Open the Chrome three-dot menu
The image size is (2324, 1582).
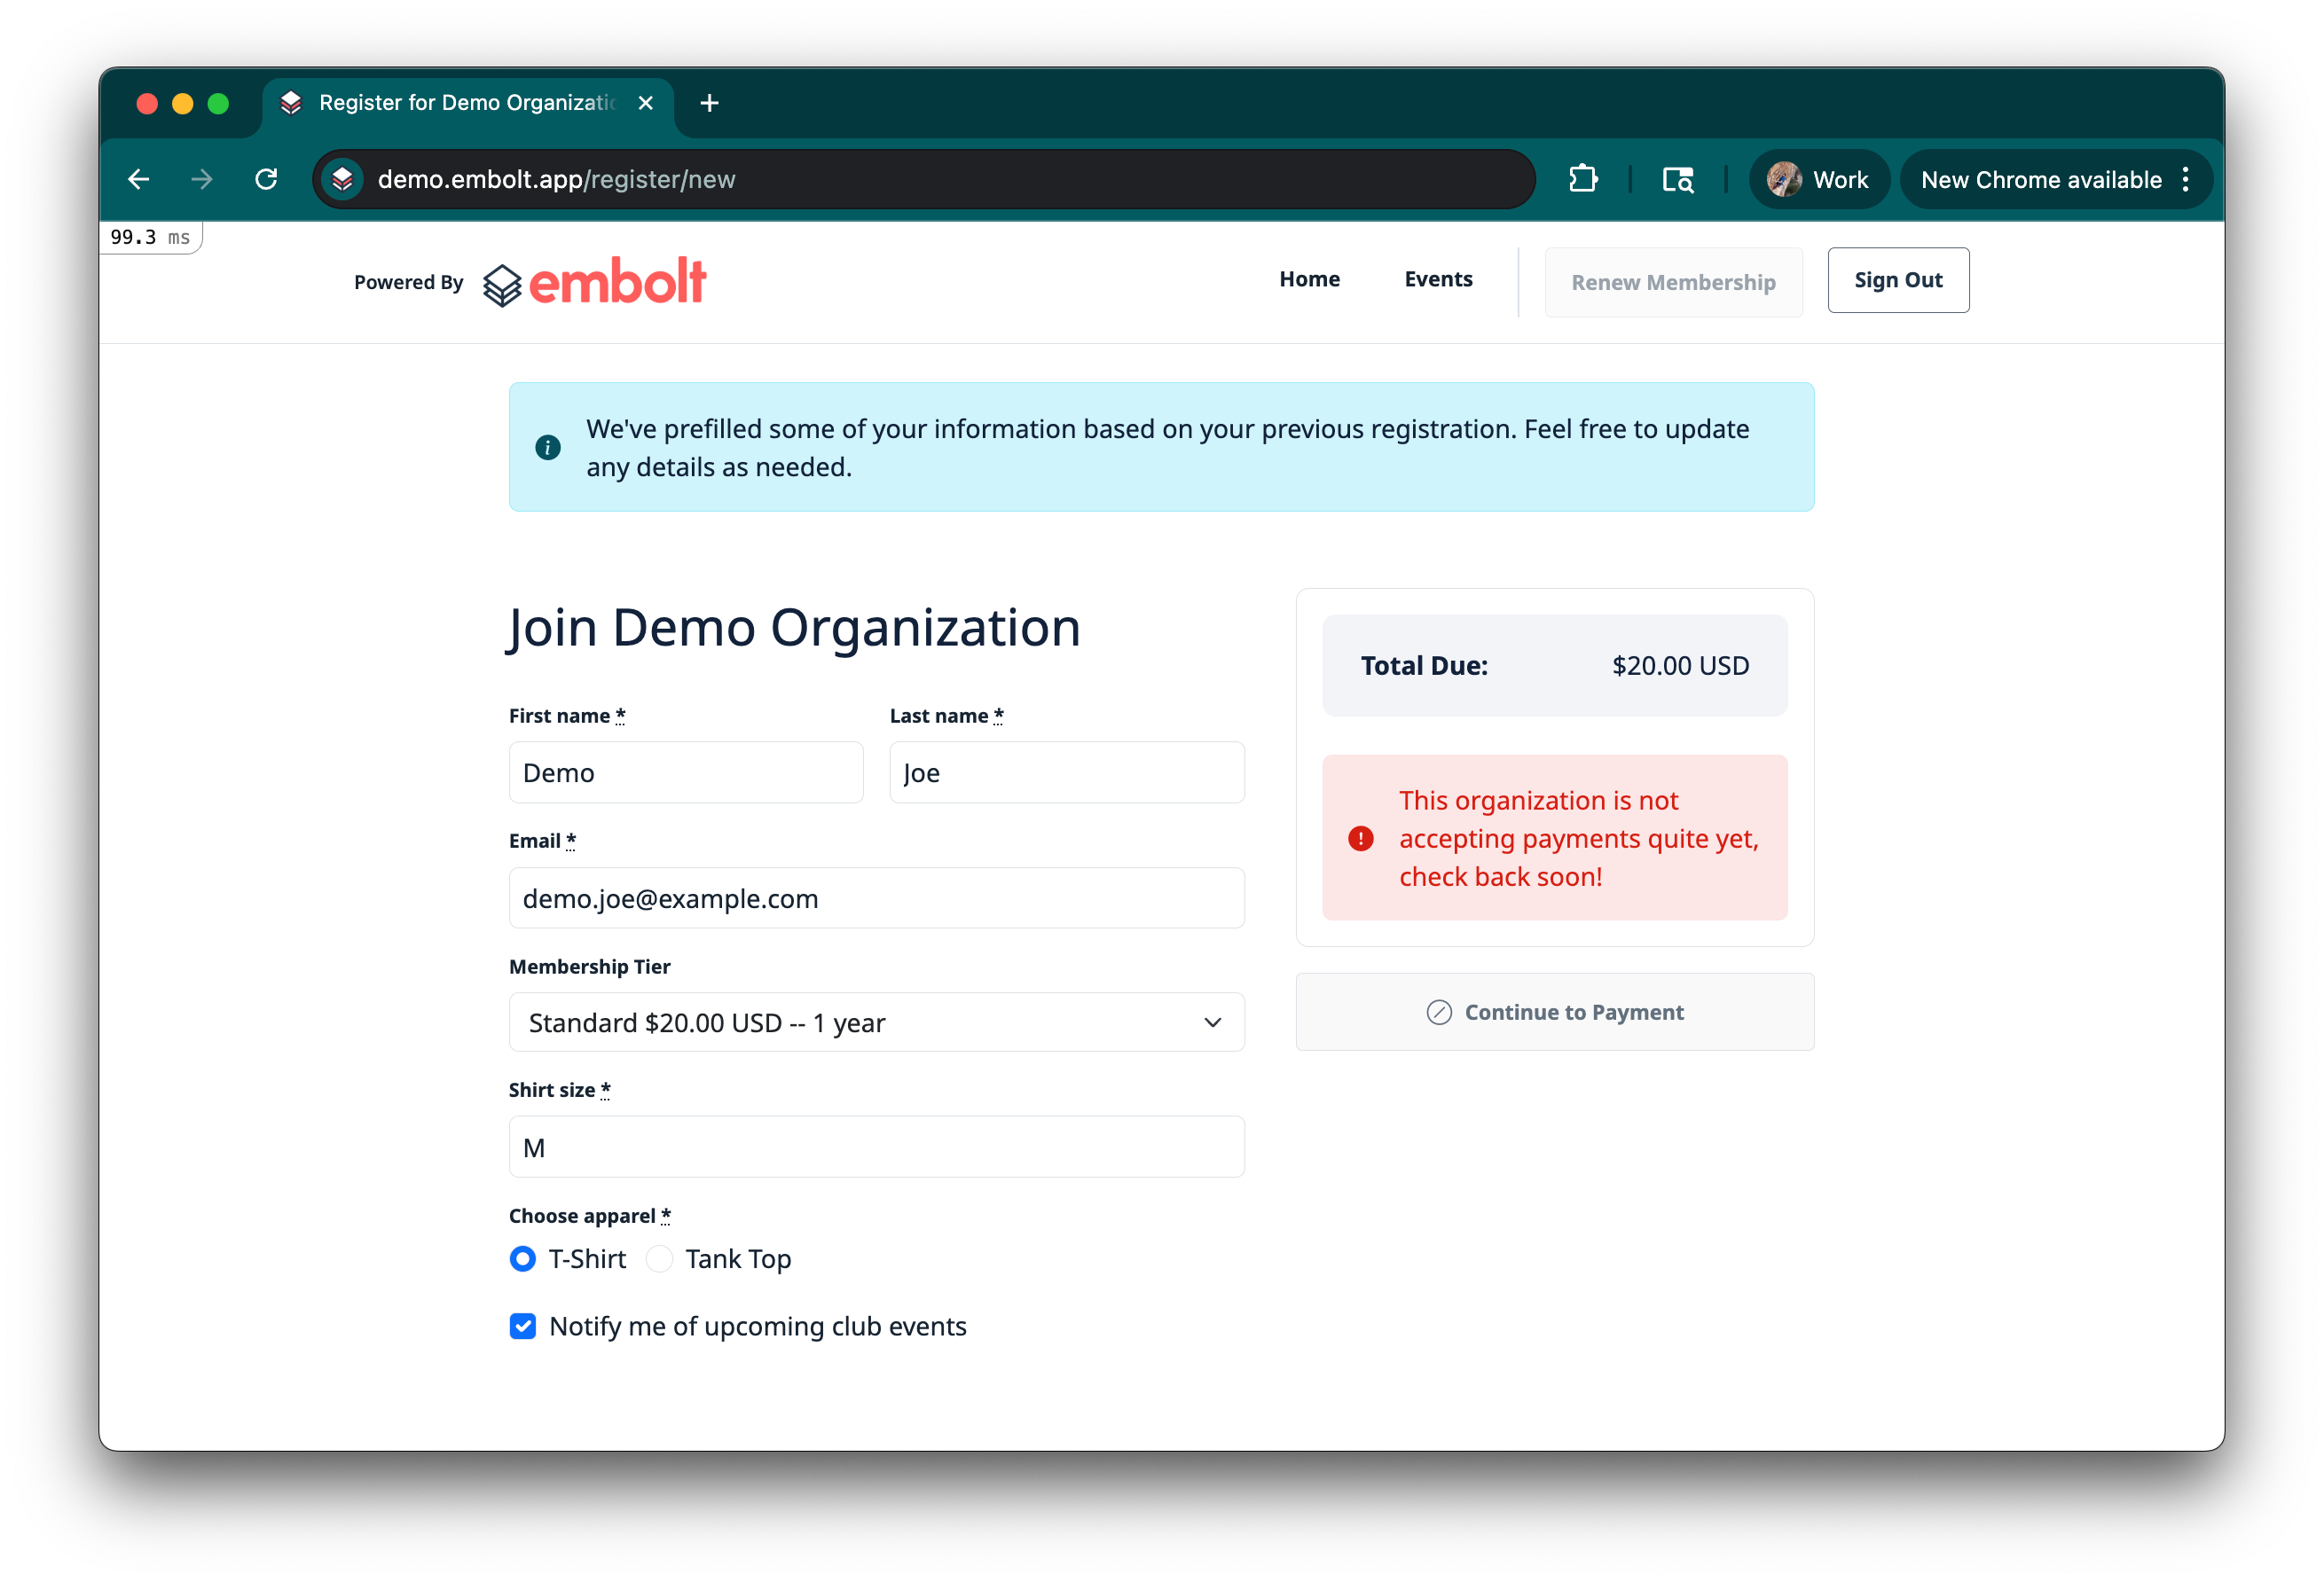point(2186,179)
